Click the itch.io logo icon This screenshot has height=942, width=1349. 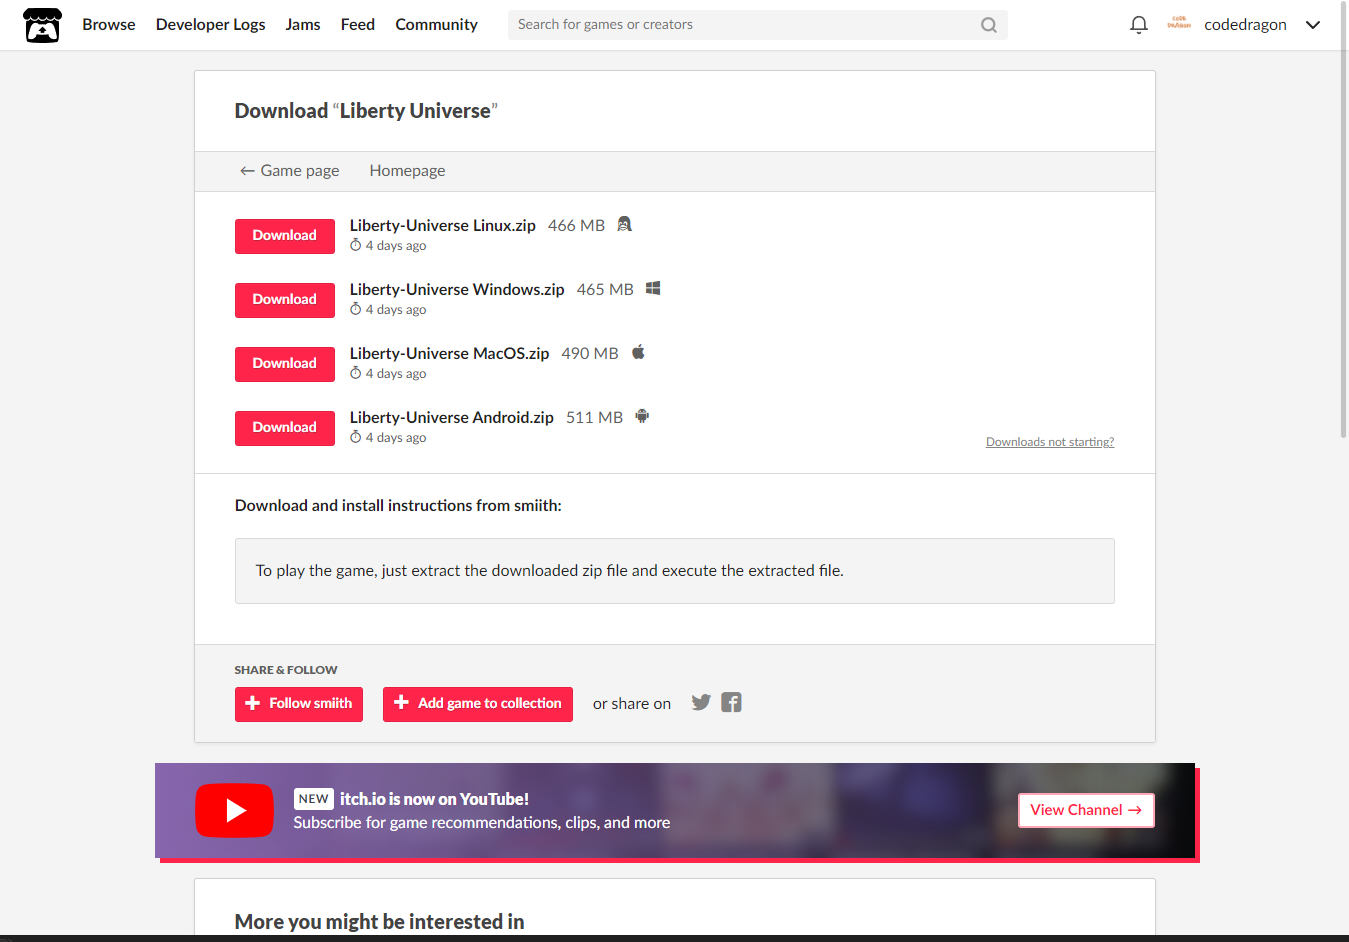point(42,25)
